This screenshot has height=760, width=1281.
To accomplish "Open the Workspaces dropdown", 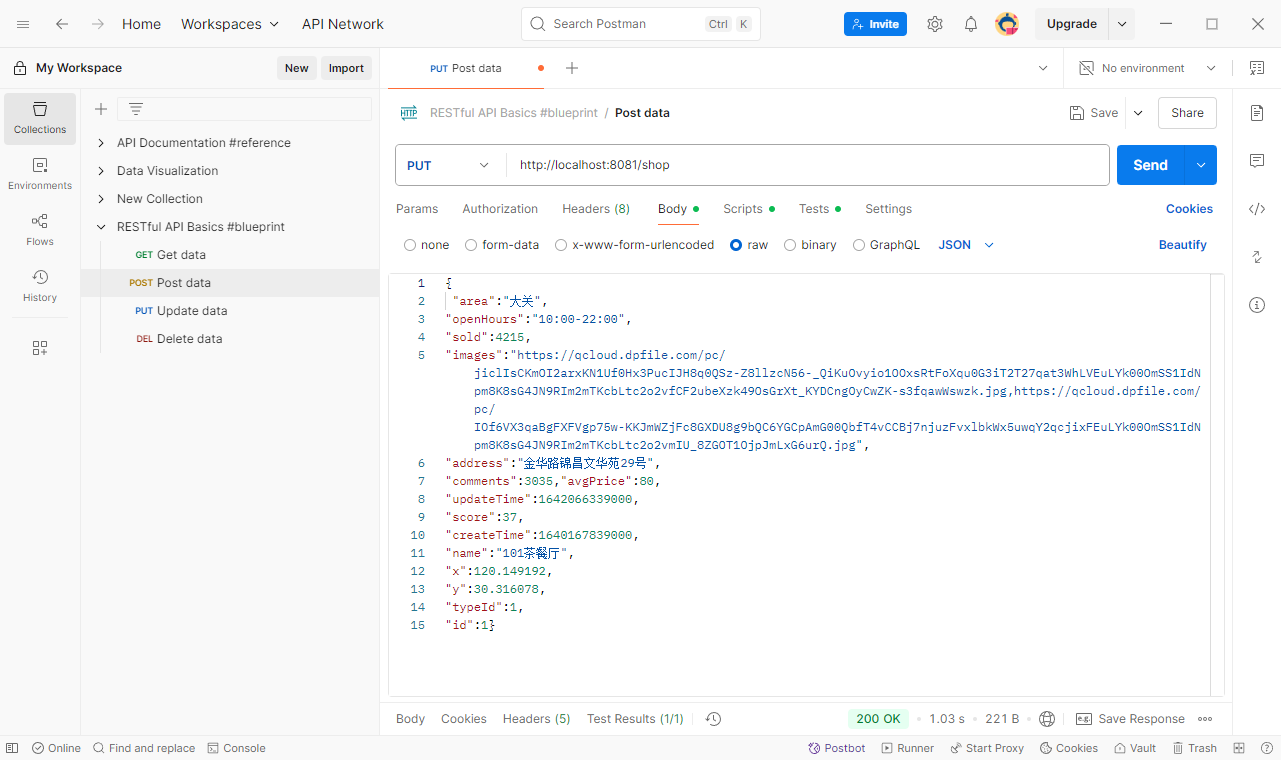I will 230,24.
